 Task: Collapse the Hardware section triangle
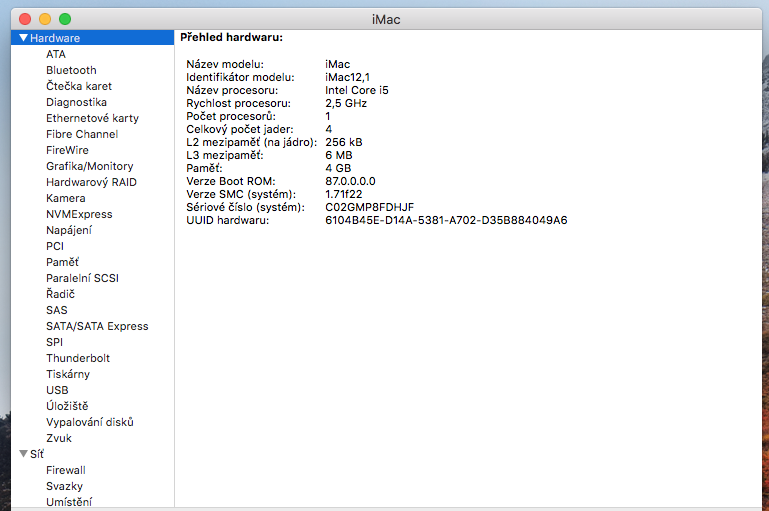point(24,38)
